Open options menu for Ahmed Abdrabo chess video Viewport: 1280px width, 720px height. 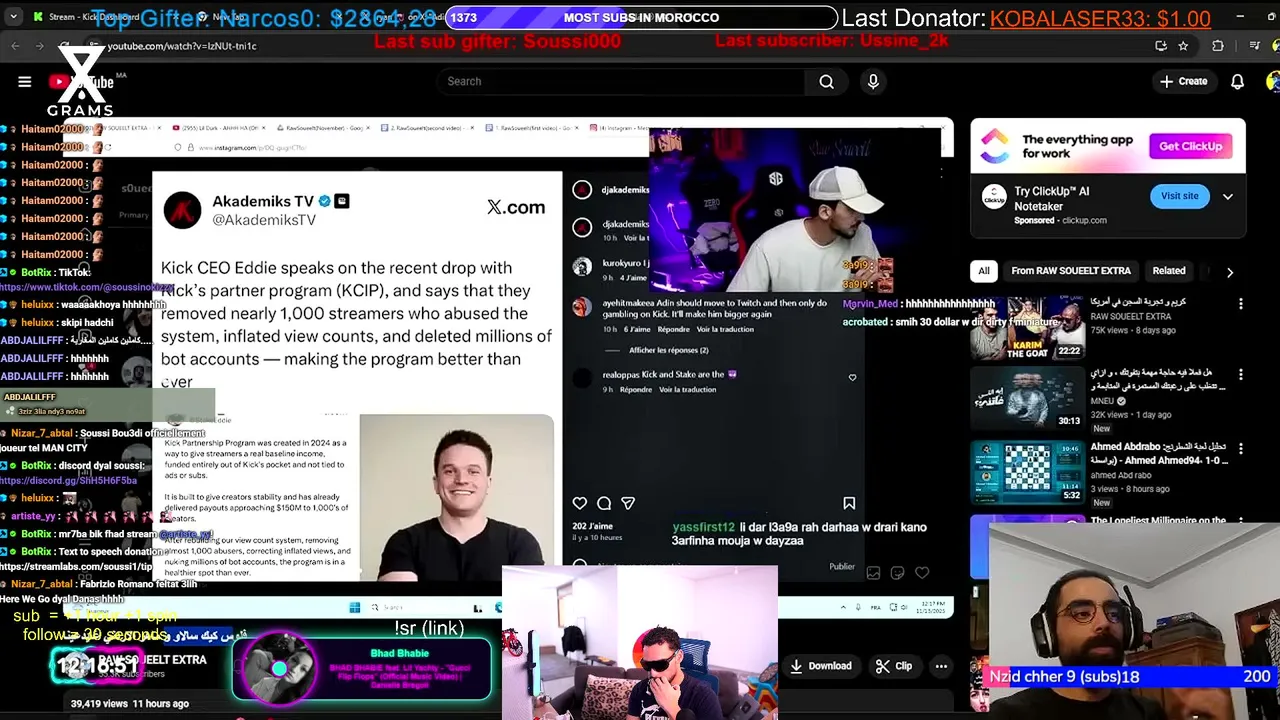[1241, 447]
